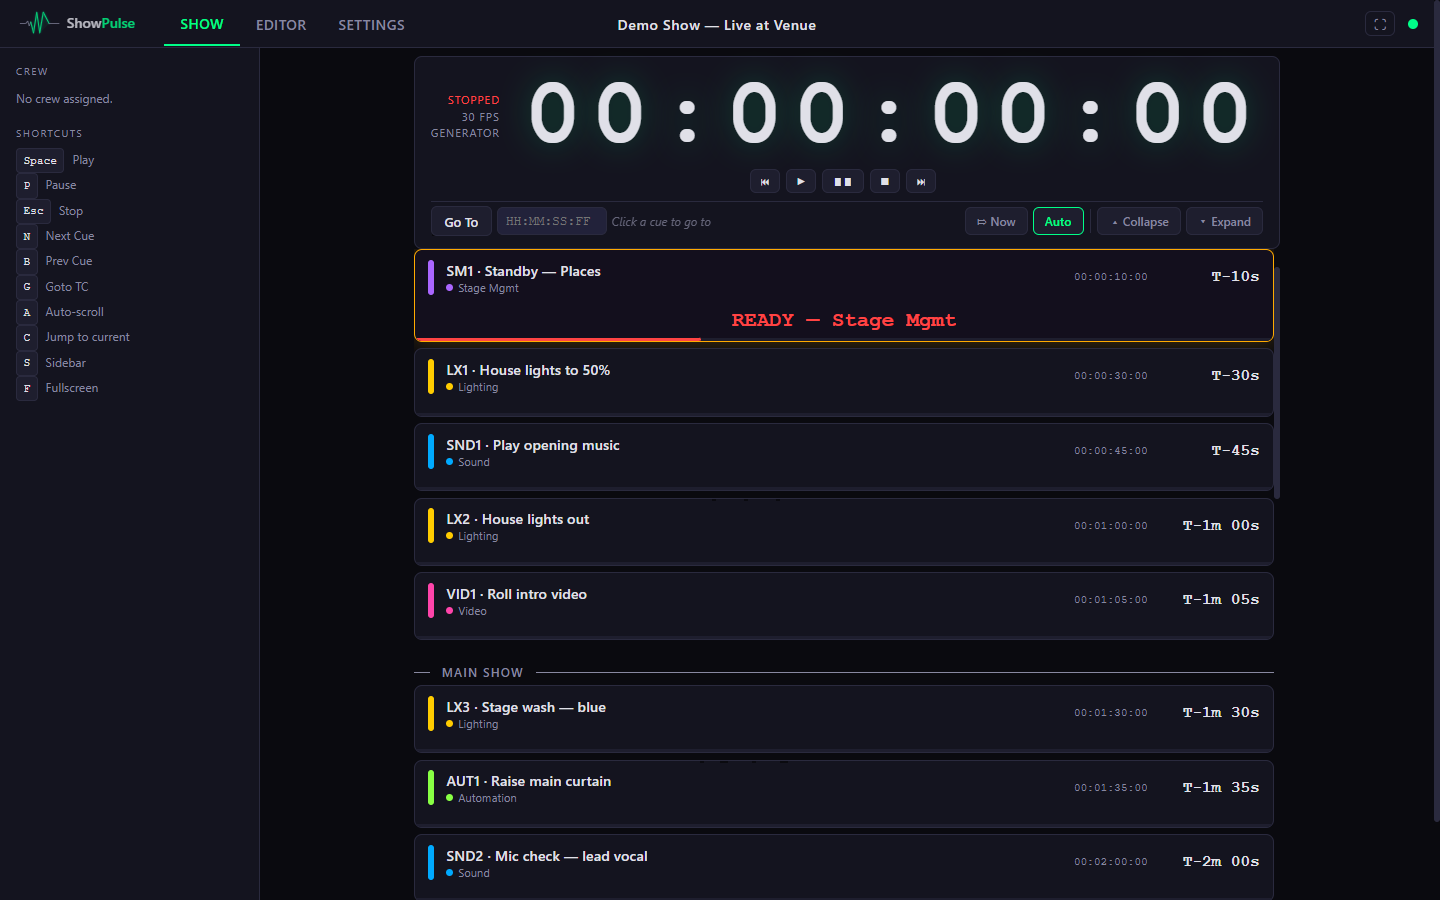This screenshot has width=1440, height=900.
Task: Select cue LX1 House lights to 50%
Action: pos(844,382)
